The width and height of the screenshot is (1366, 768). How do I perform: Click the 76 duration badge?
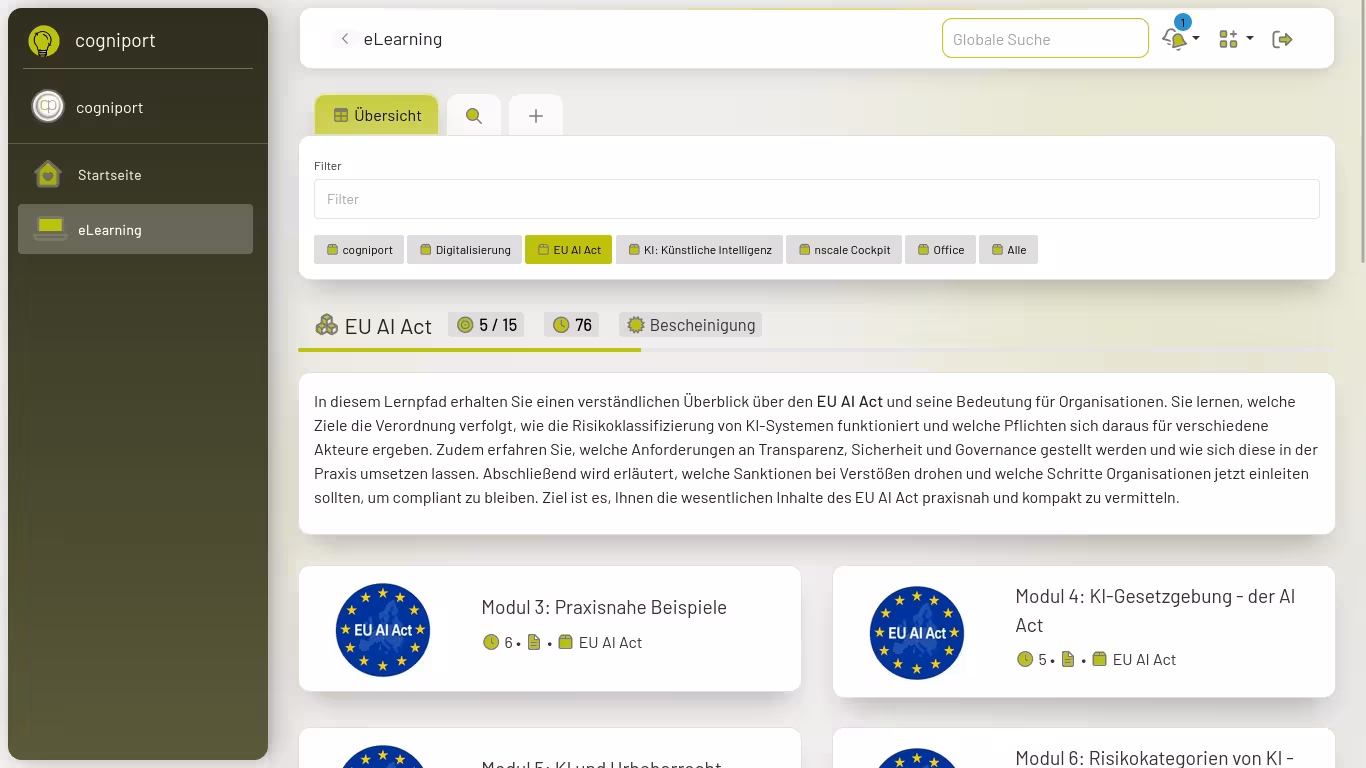(572, 325)
